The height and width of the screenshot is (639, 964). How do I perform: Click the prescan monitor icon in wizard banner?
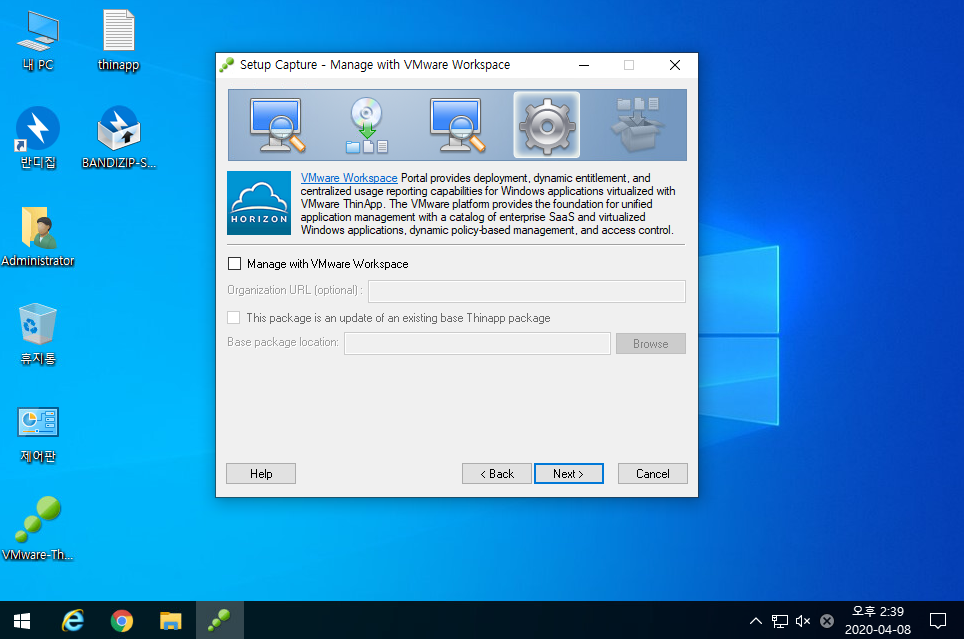[277, 125]
